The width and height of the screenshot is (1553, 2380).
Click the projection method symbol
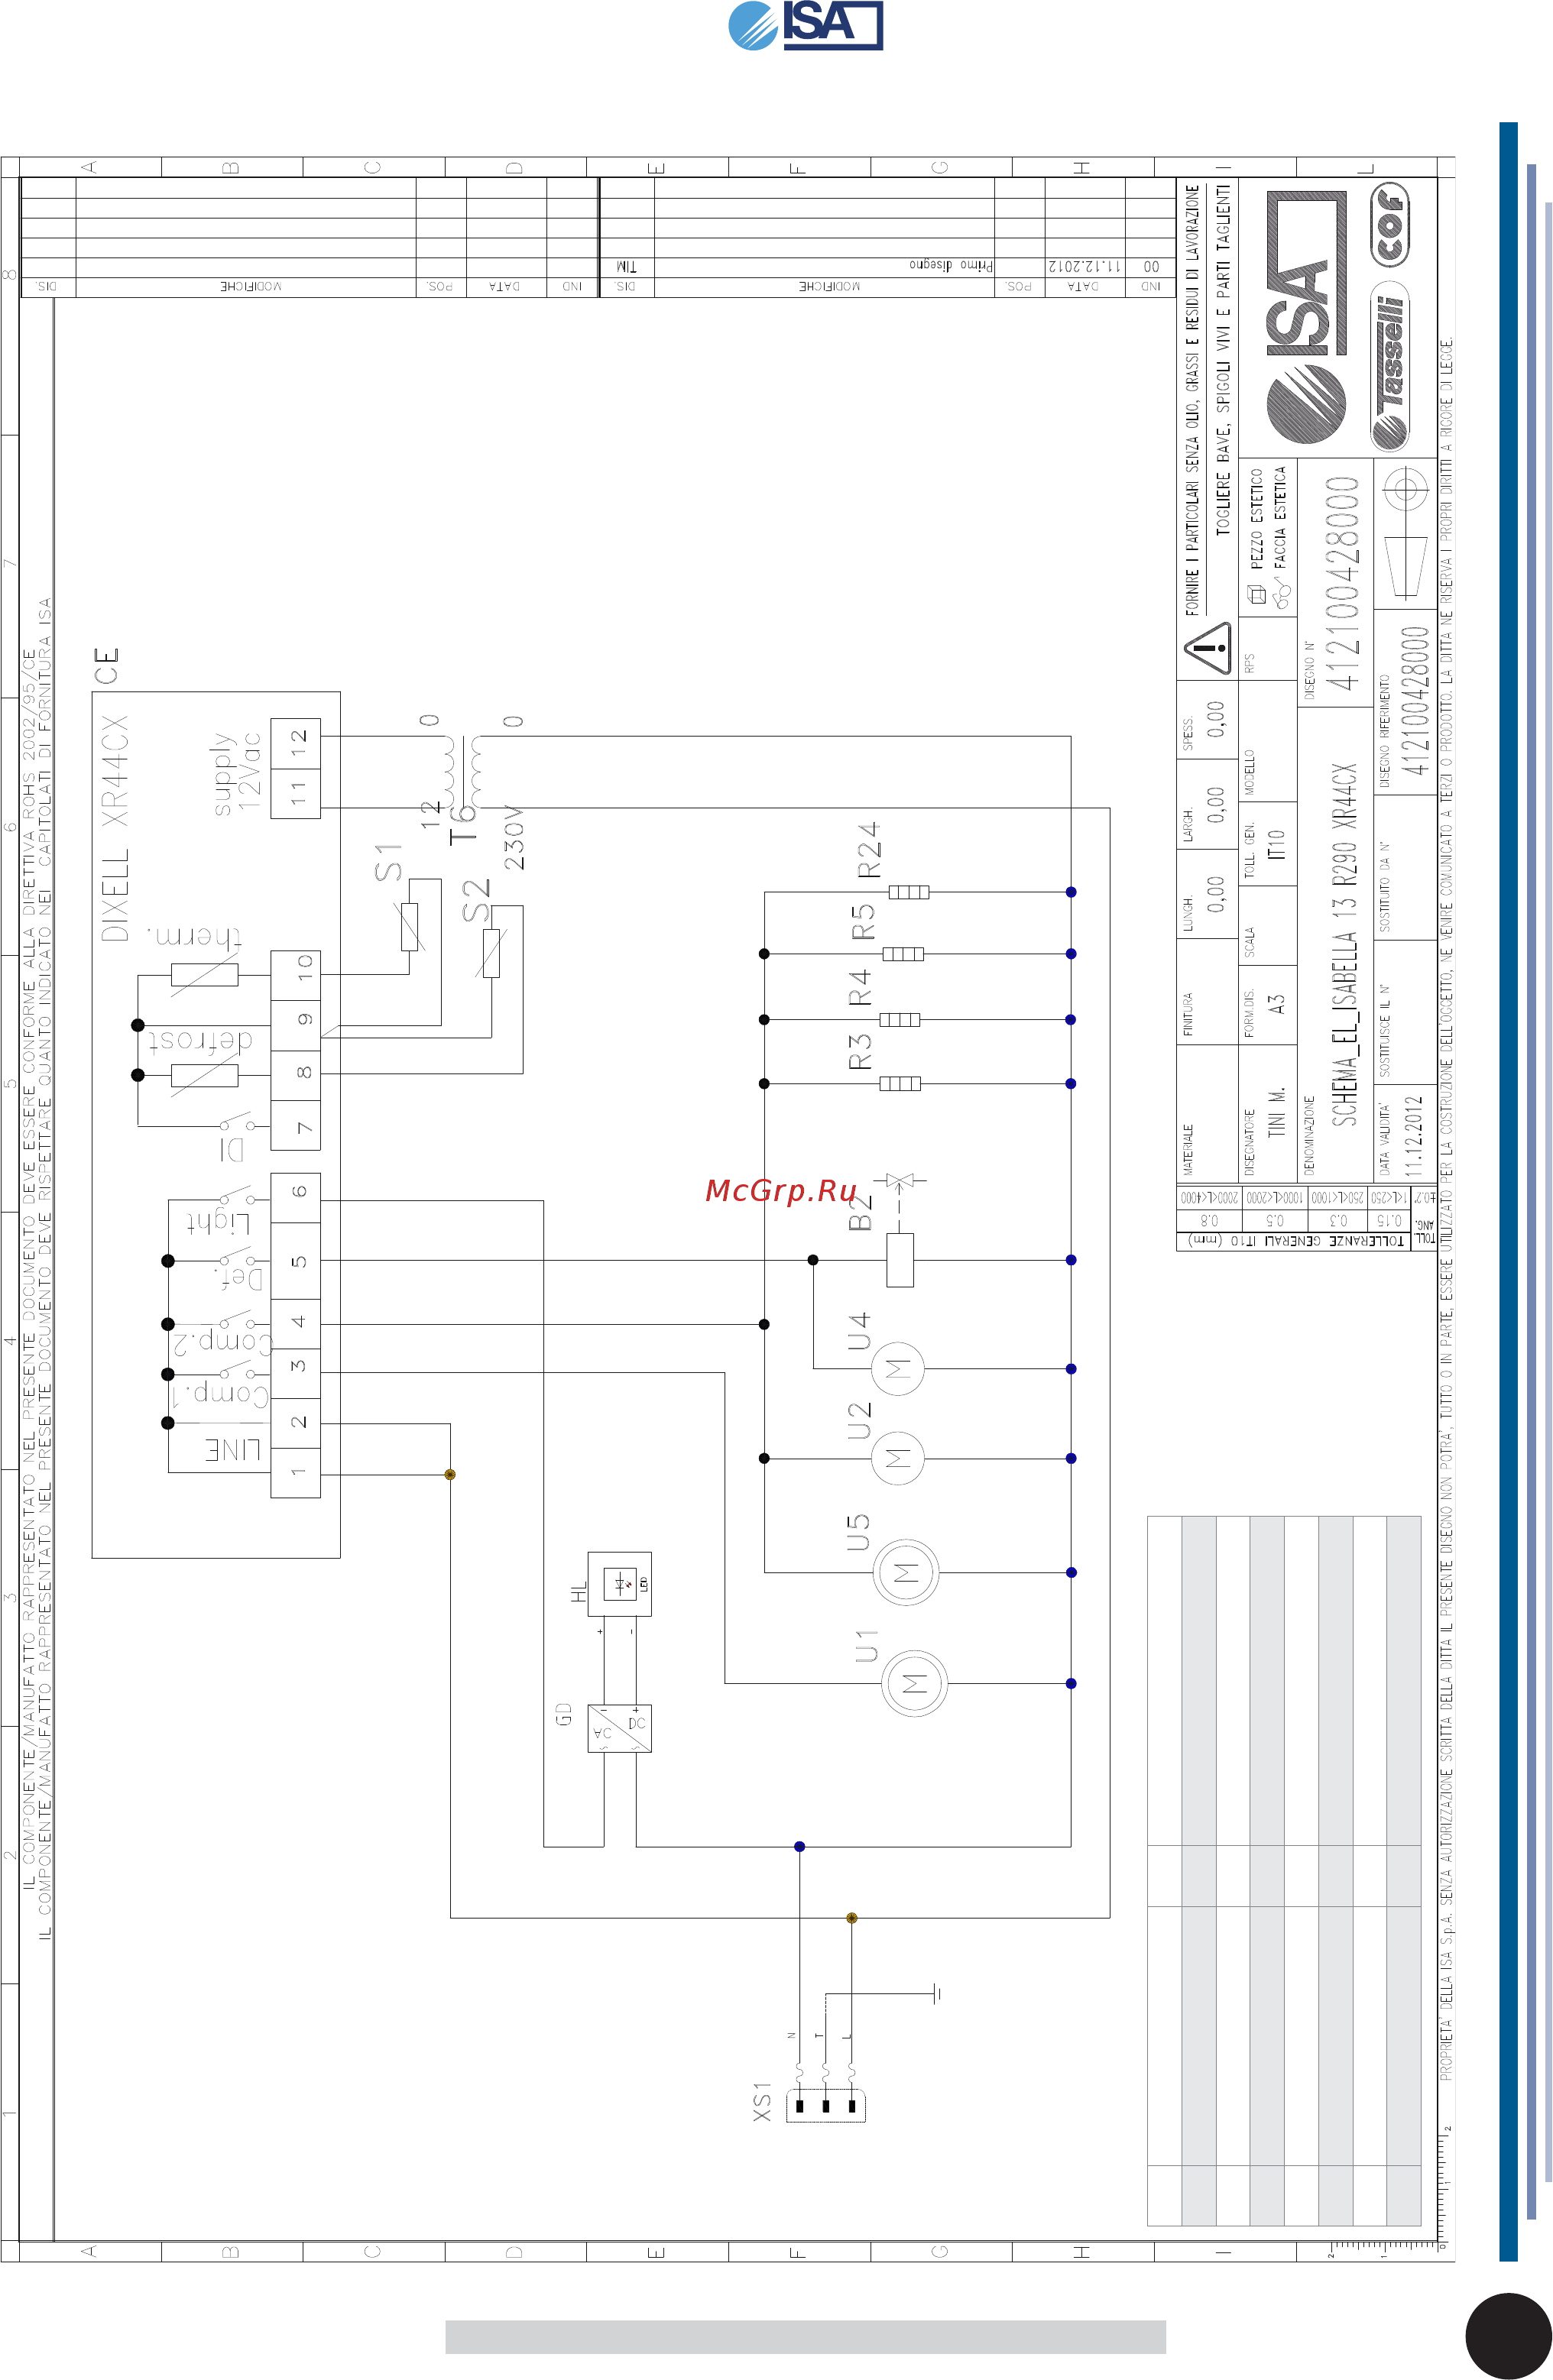coord(1405,532)
